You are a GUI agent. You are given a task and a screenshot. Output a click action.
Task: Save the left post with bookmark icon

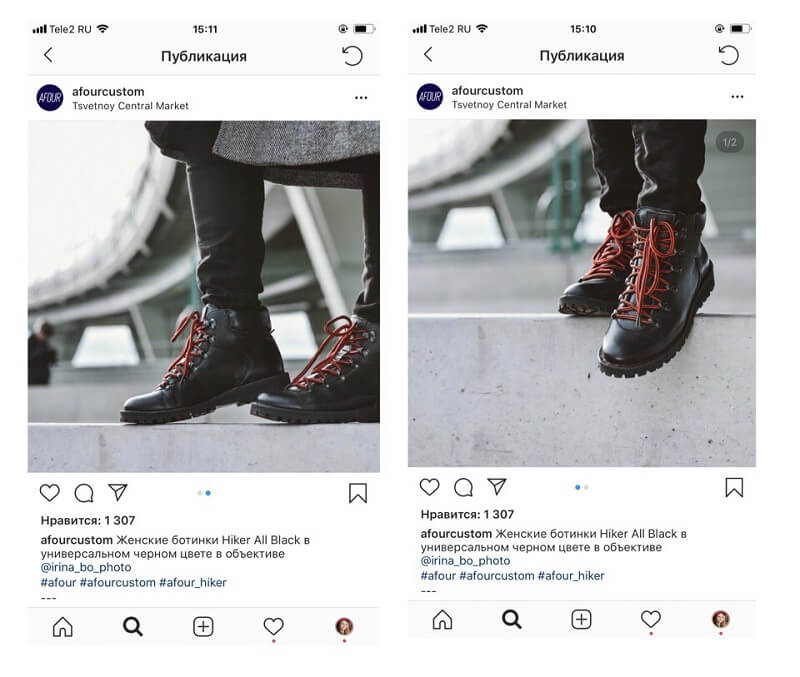click(358, 493)
